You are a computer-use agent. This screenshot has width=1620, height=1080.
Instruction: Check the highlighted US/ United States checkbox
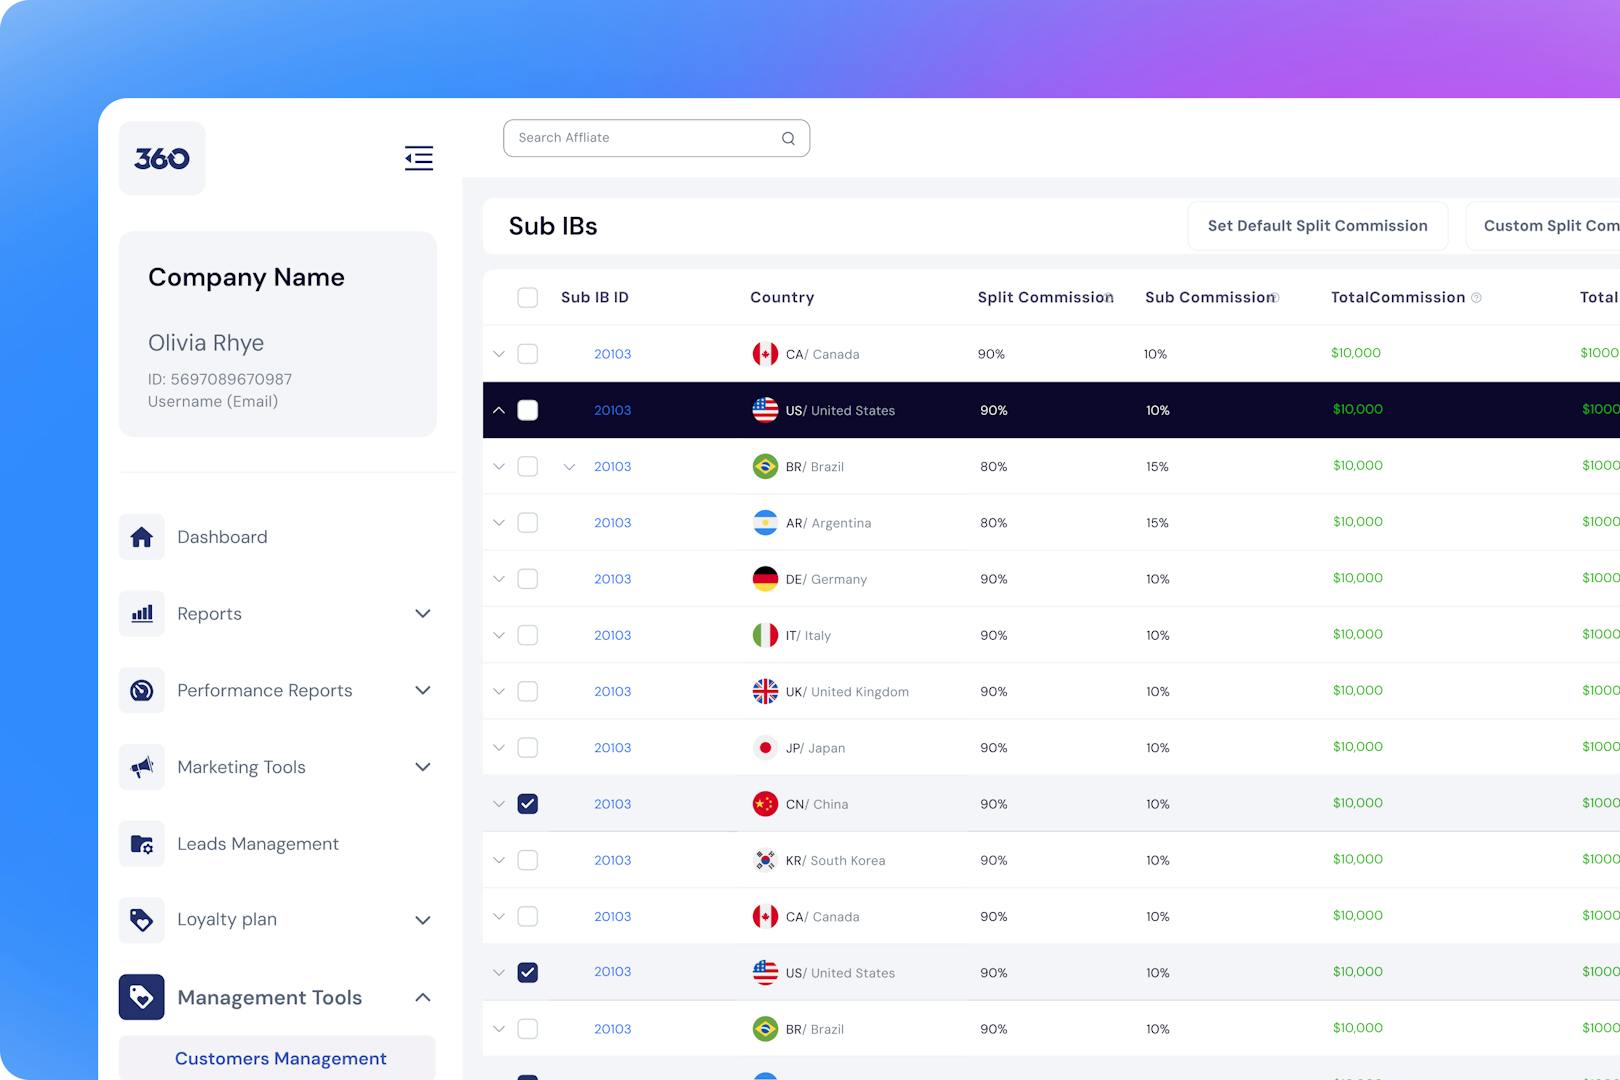[x=528, y=410]
